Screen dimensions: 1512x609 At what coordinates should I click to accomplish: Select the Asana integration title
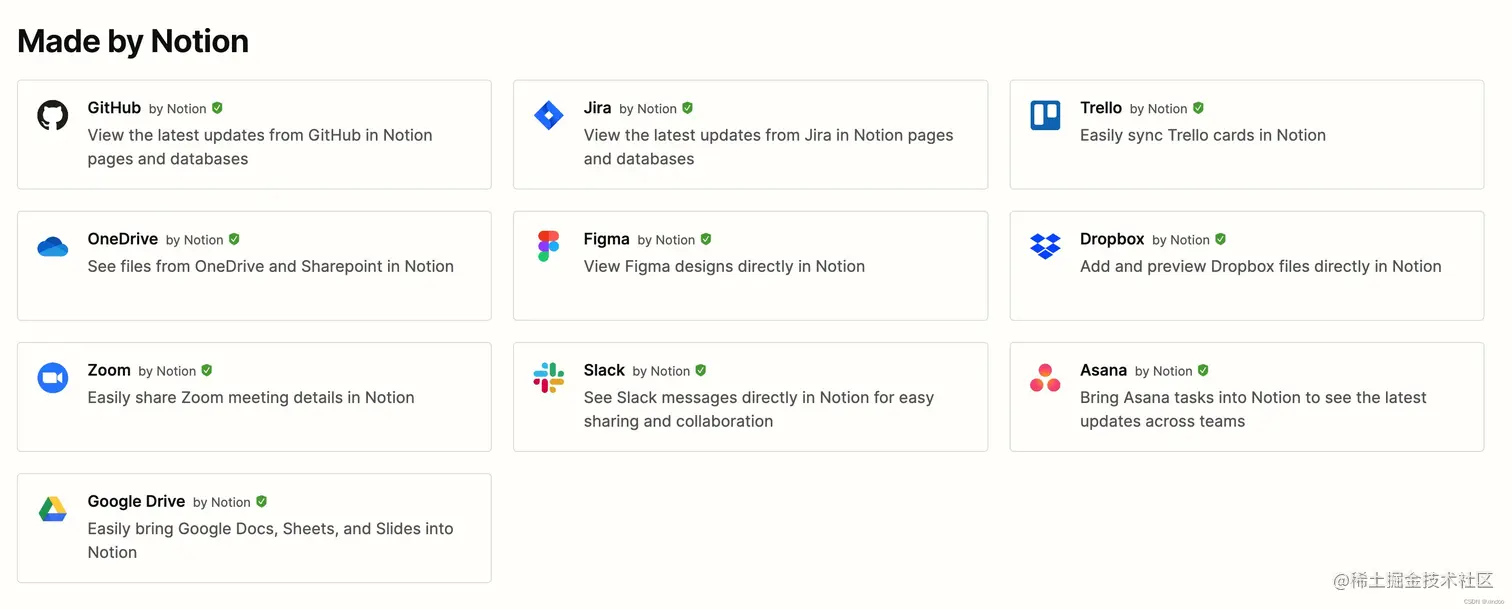point(1103,370)
